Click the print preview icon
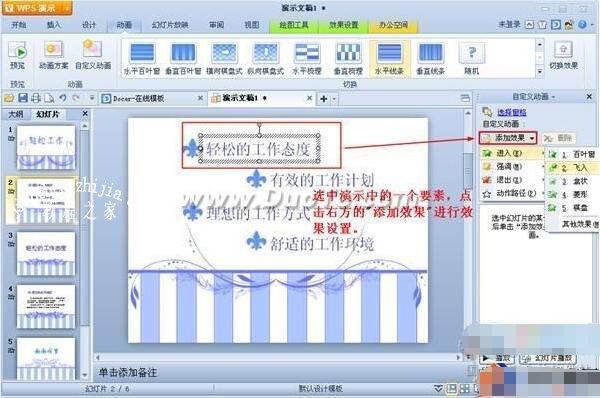 [x=49, y=98]
